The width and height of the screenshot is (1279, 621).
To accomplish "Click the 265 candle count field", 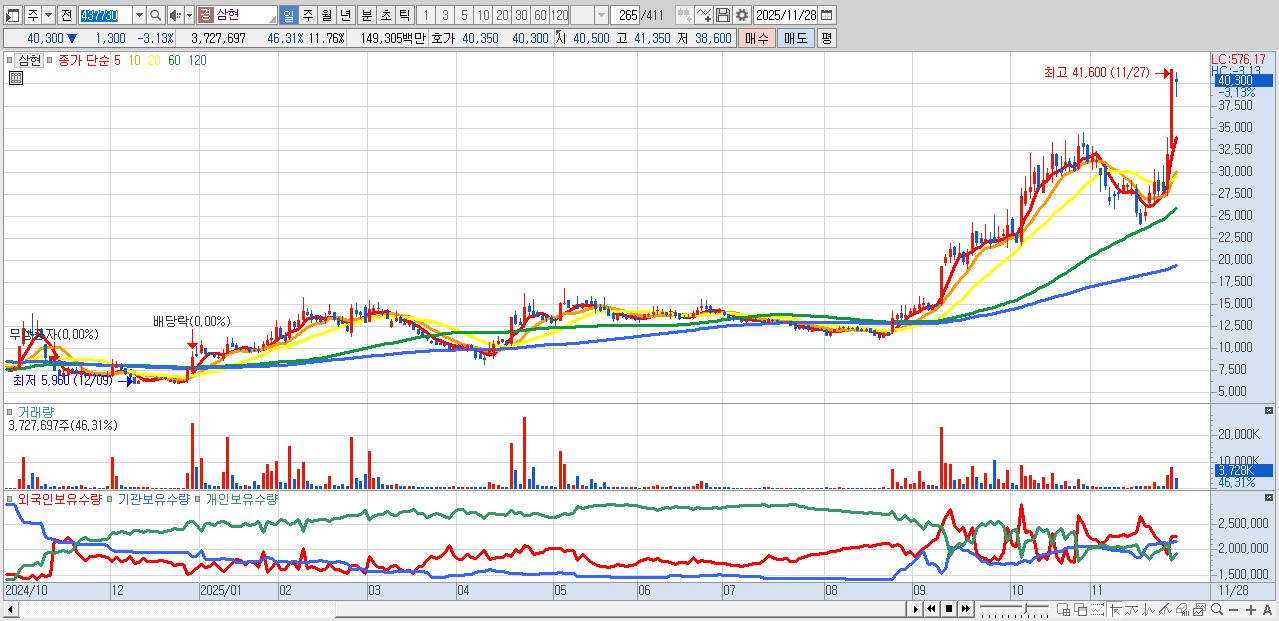I will point(625,15).
